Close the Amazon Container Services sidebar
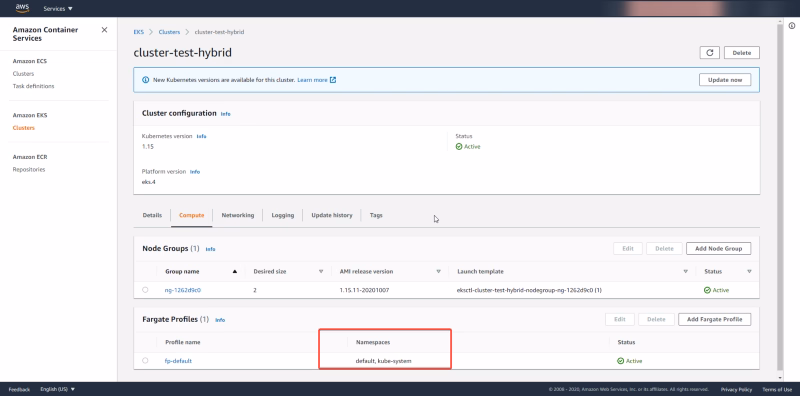Screen dimensions: 800x396 click(x=104, y=30)
